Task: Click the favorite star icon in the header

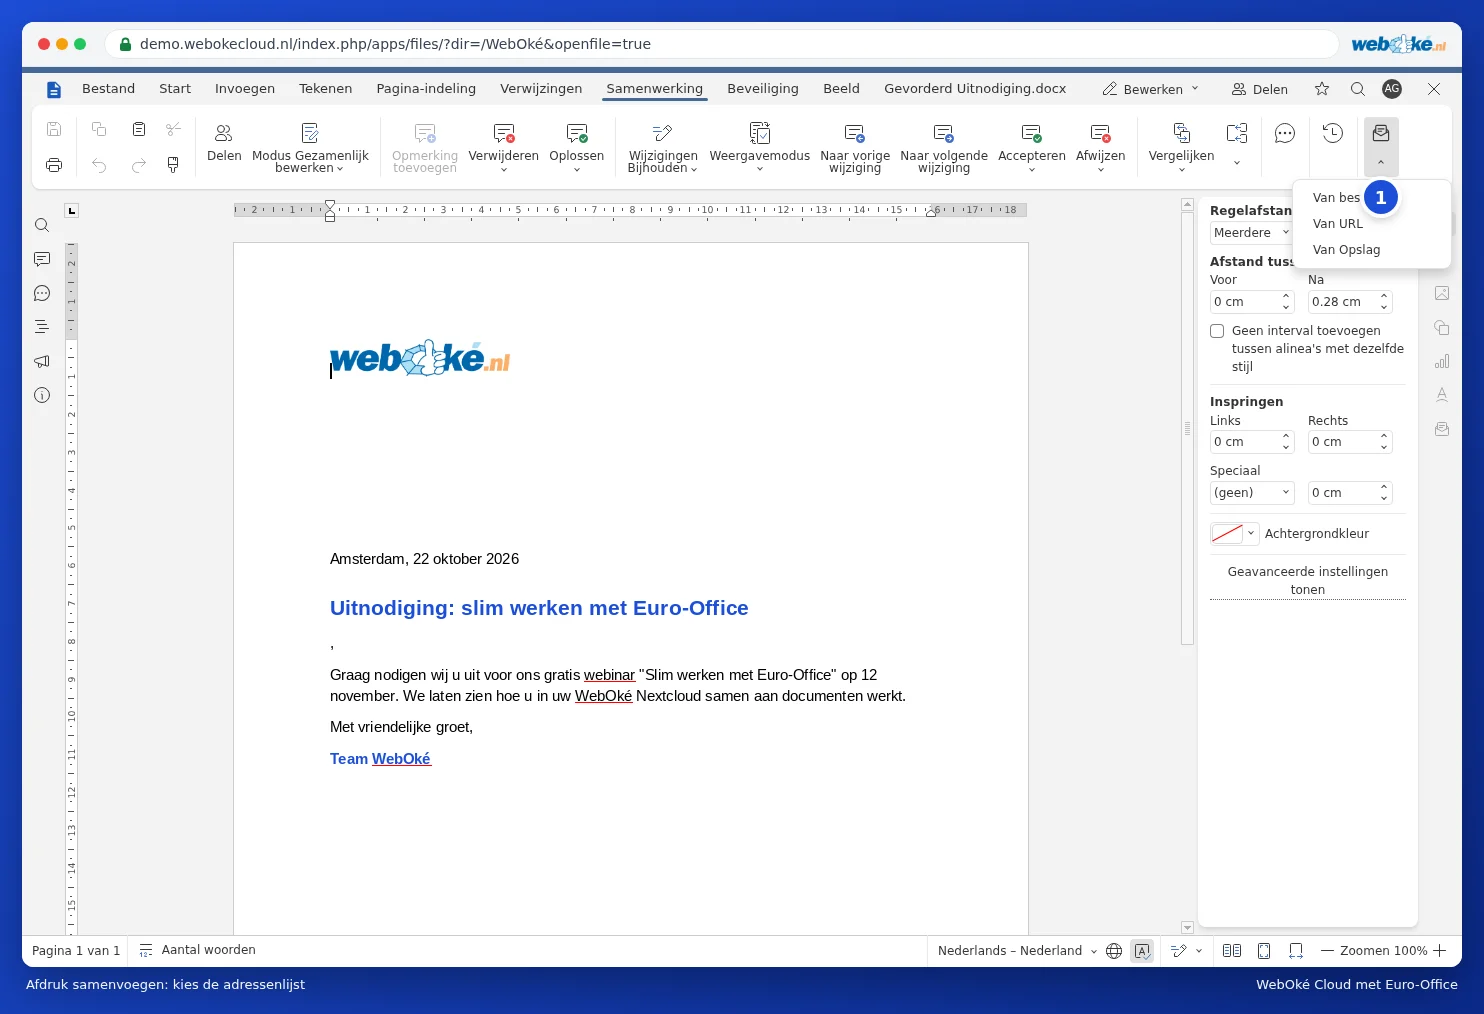Action: (1322, 89)
